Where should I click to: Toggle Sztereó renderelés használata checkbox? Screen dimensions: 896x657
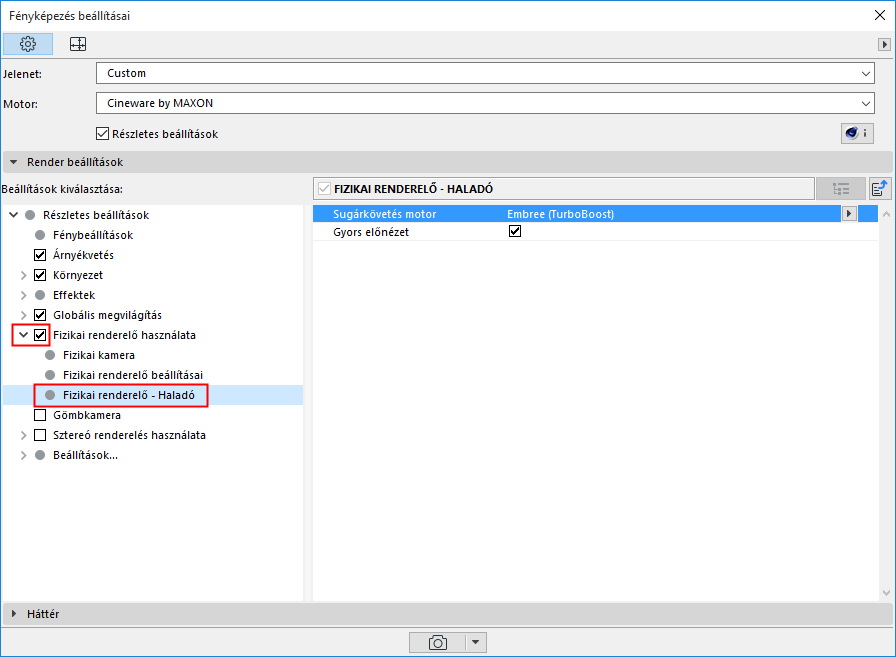coord(40,435)
